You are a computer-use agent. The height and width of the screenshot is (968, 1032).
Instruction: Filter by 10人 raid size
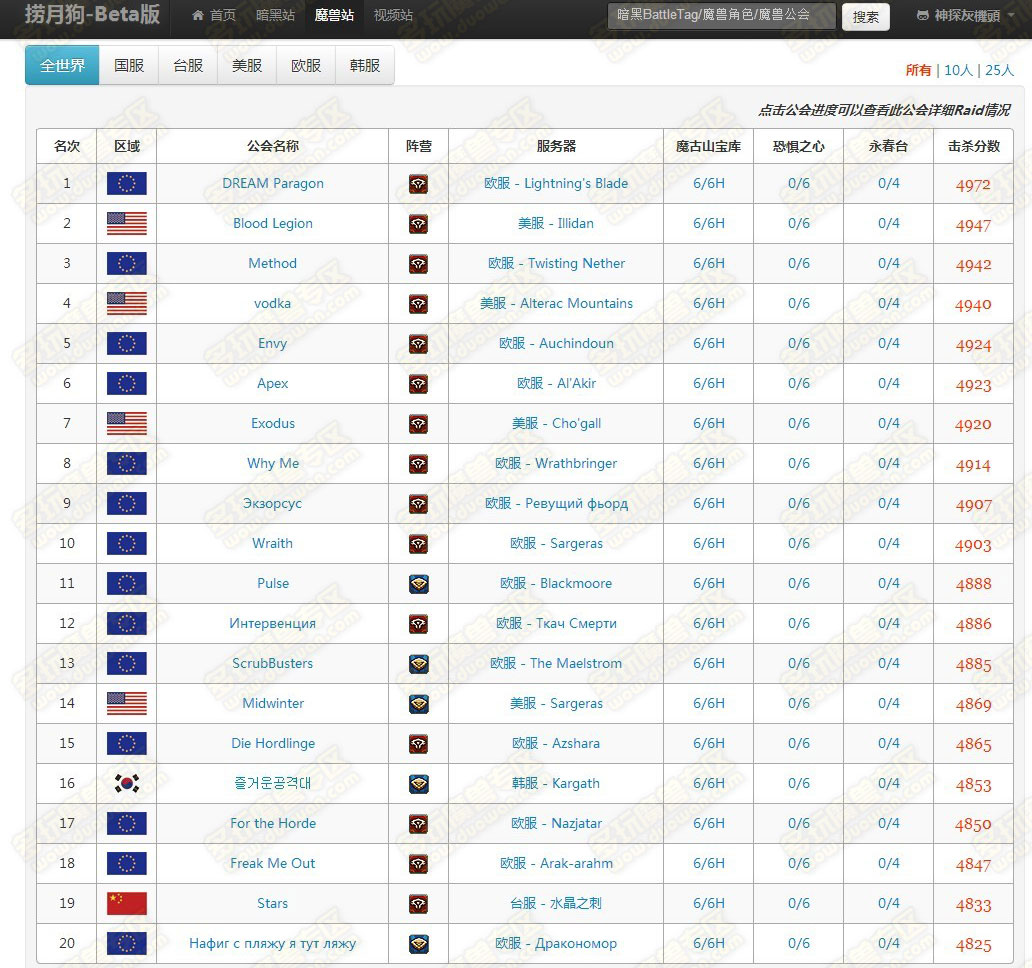point(958,70)
